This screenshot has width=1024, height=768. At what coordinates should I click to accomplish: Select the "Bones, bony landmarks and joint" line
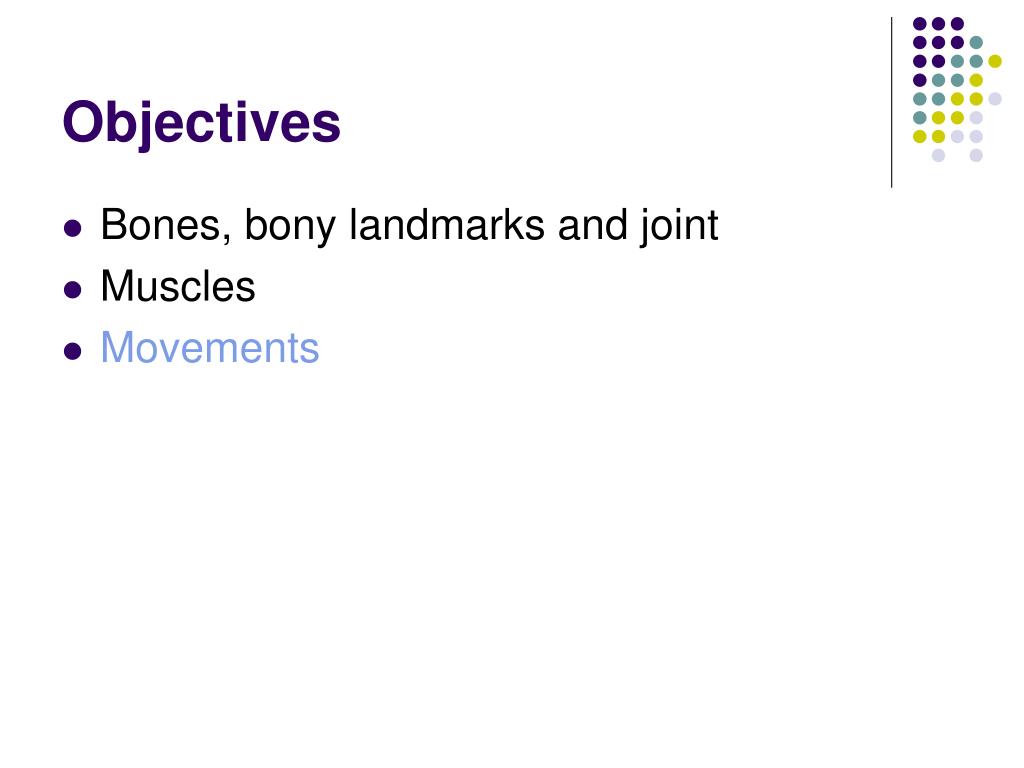409,226
